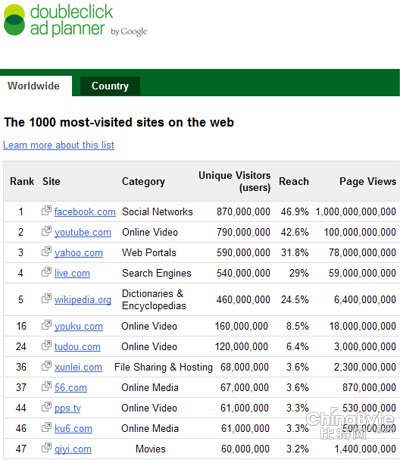Viewport: 400px width, 460px height.
Task: Click the DoubleClick Ad Planner logo
Action: point(75,20)
